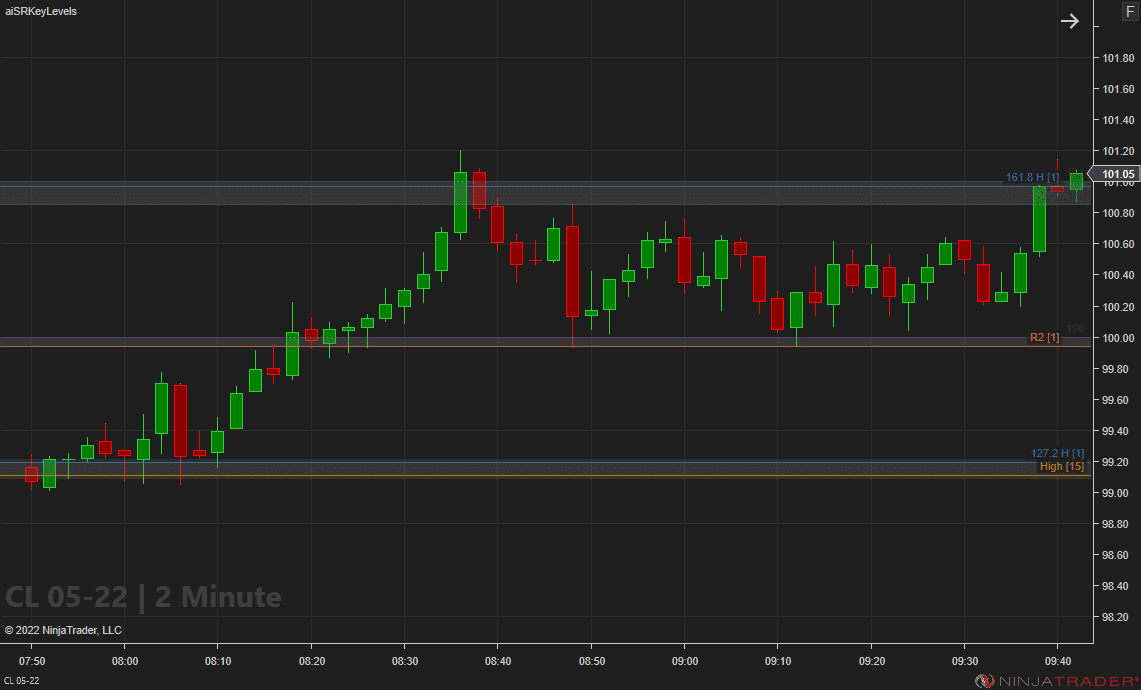Click the 101.05 current price marker
The image size is (1141, 690).
point(1116,175)
